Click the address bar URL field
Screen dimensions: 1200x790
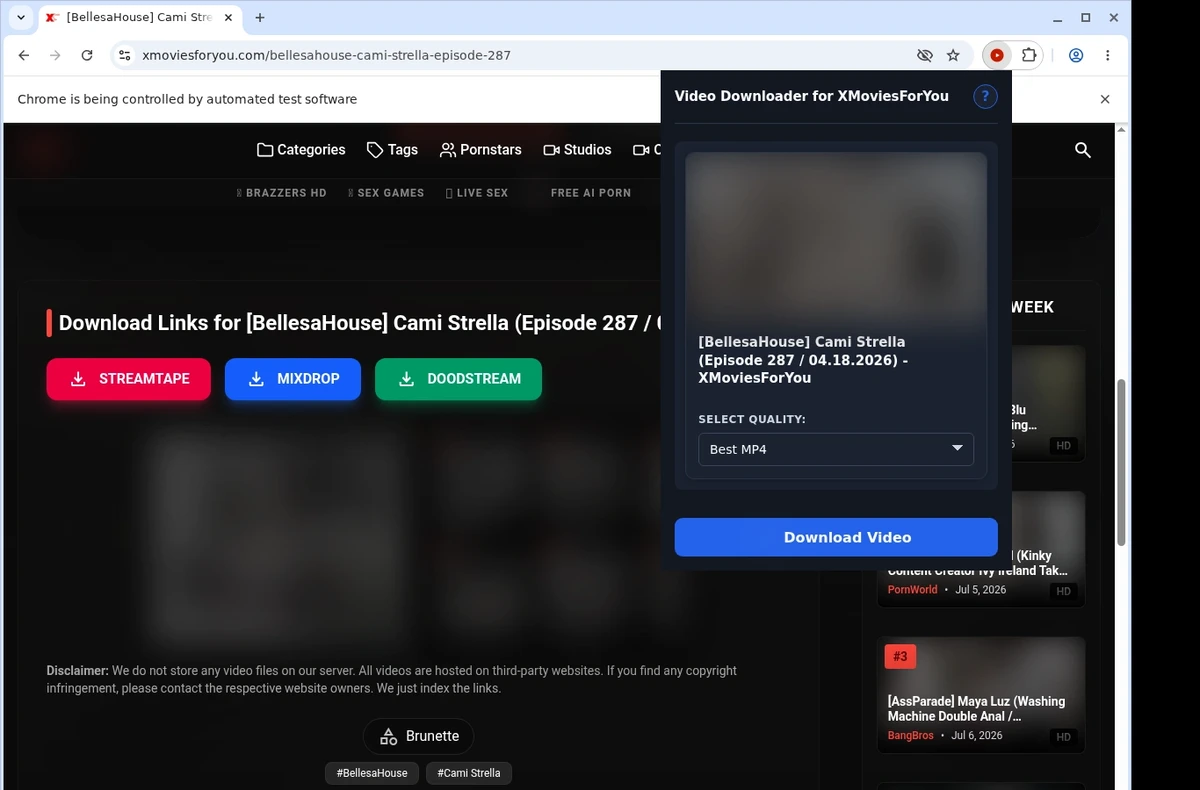pyautogui.click(x=520, y=56)
